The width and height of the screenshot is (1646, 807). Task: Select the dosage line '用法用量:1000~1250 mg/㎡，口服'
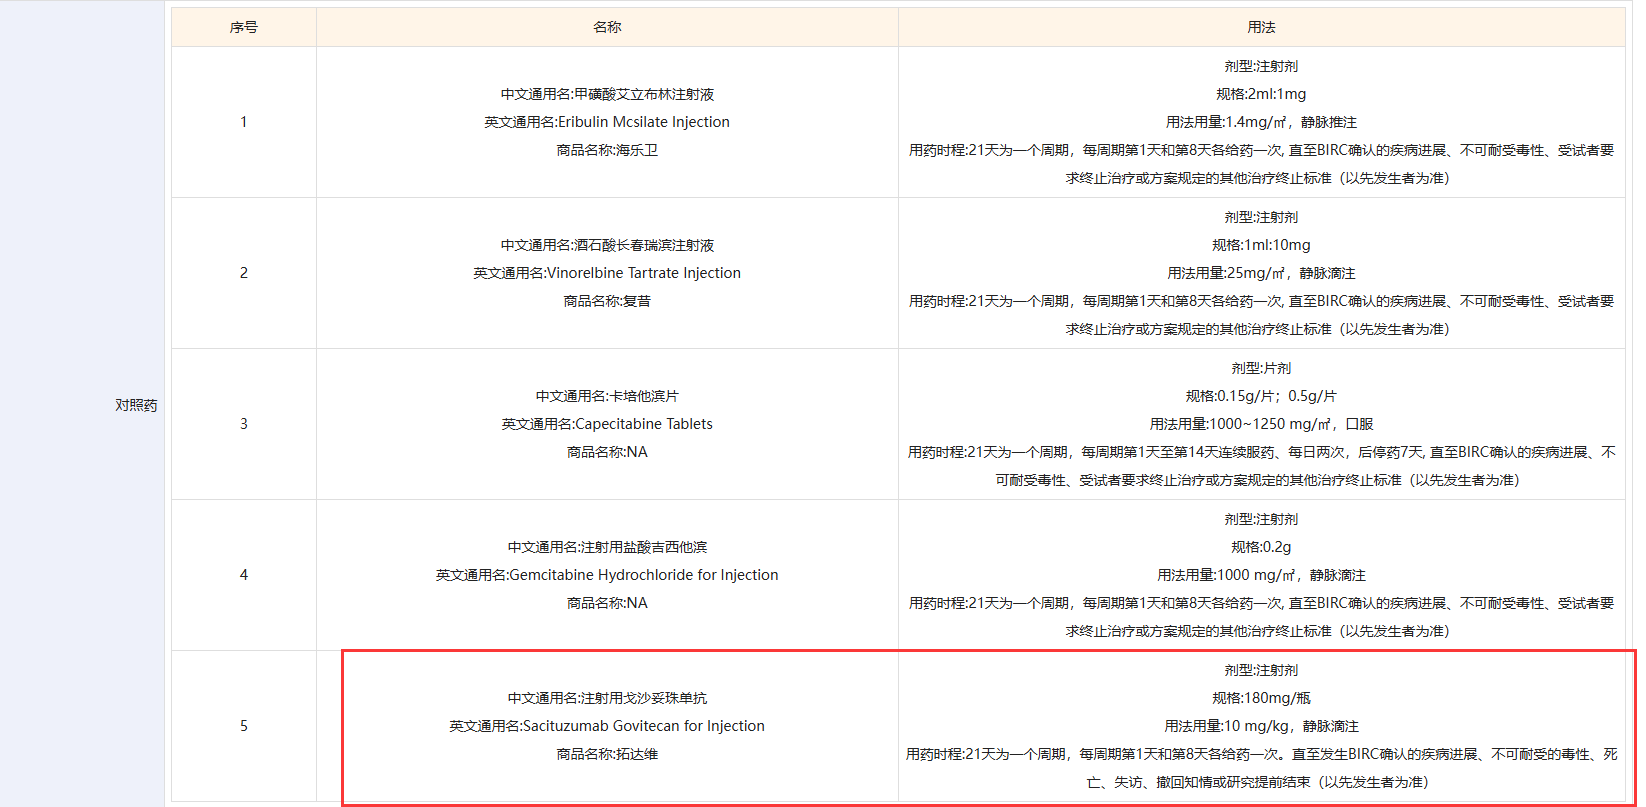coord(1261,424)
